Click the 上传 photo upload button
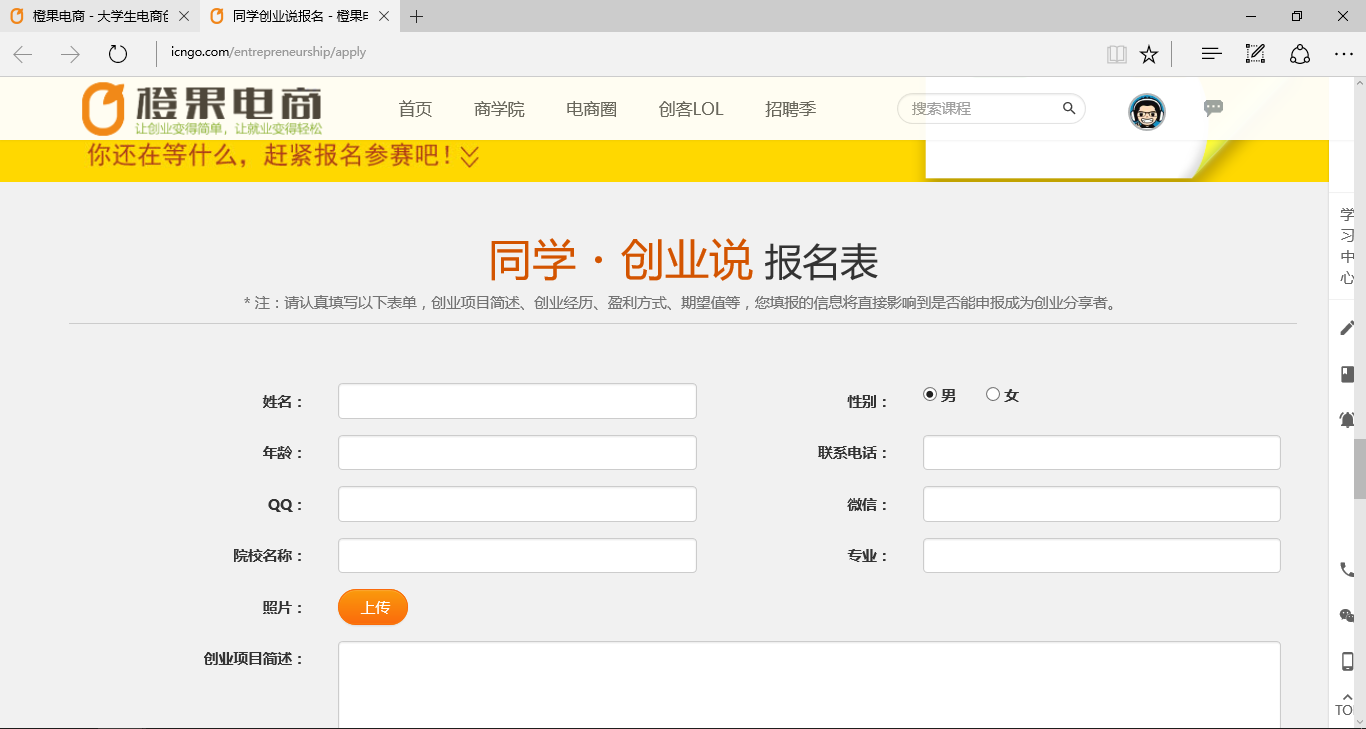The height and width of the screenshot is (729, 1366). tap(373, 607)
